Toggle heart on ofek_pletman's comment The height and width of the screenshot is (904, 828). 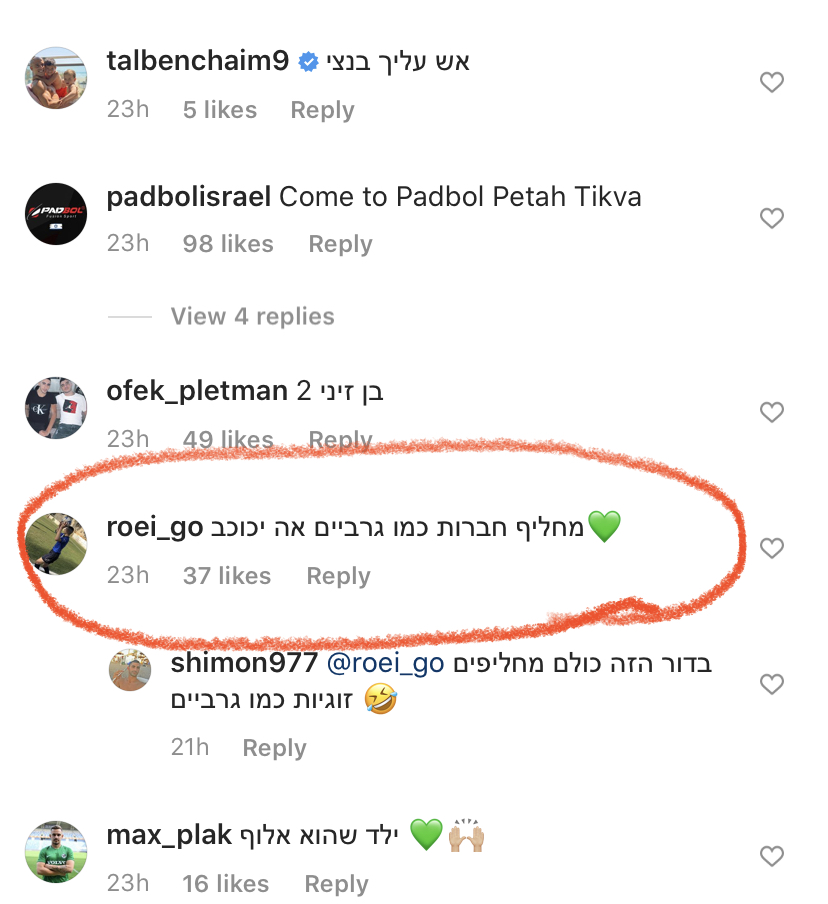point(772,412)
